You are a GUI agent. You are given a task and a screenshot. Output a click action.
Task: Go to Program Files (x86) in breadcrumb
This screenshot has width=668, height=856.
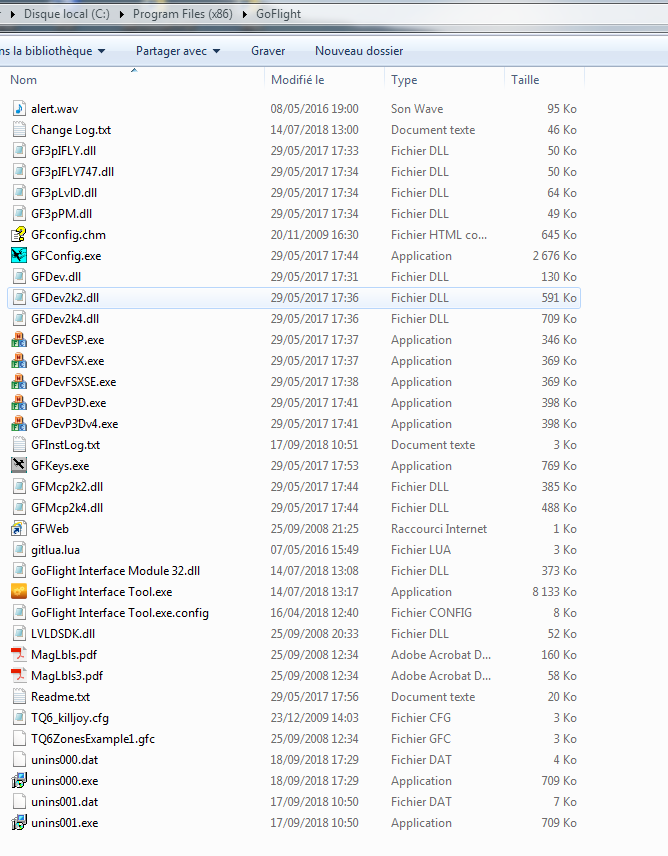[182, 14]
